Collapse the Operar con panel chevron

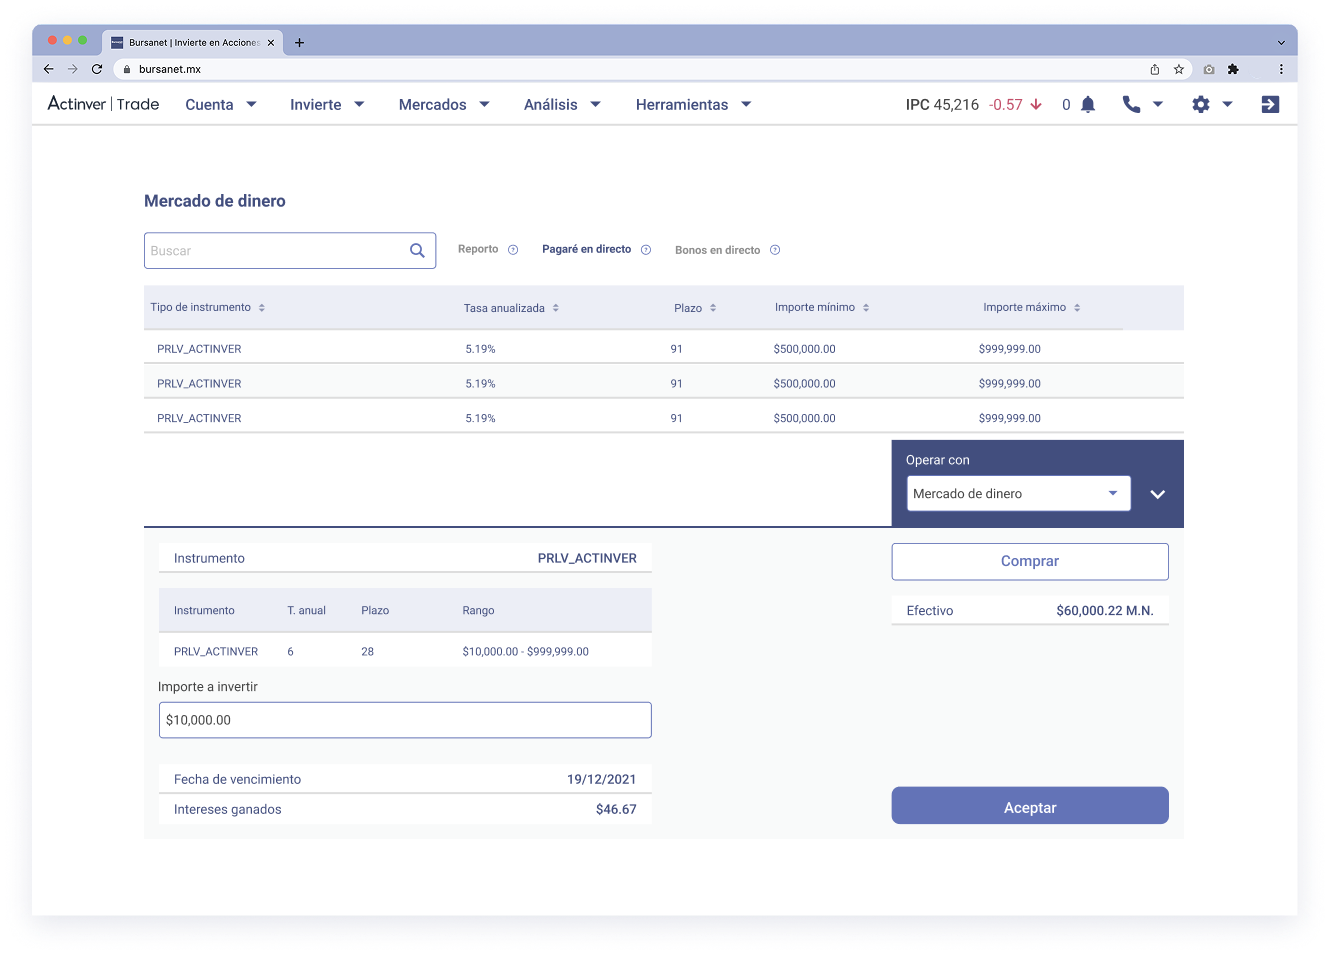click(x=1157, y=493)
